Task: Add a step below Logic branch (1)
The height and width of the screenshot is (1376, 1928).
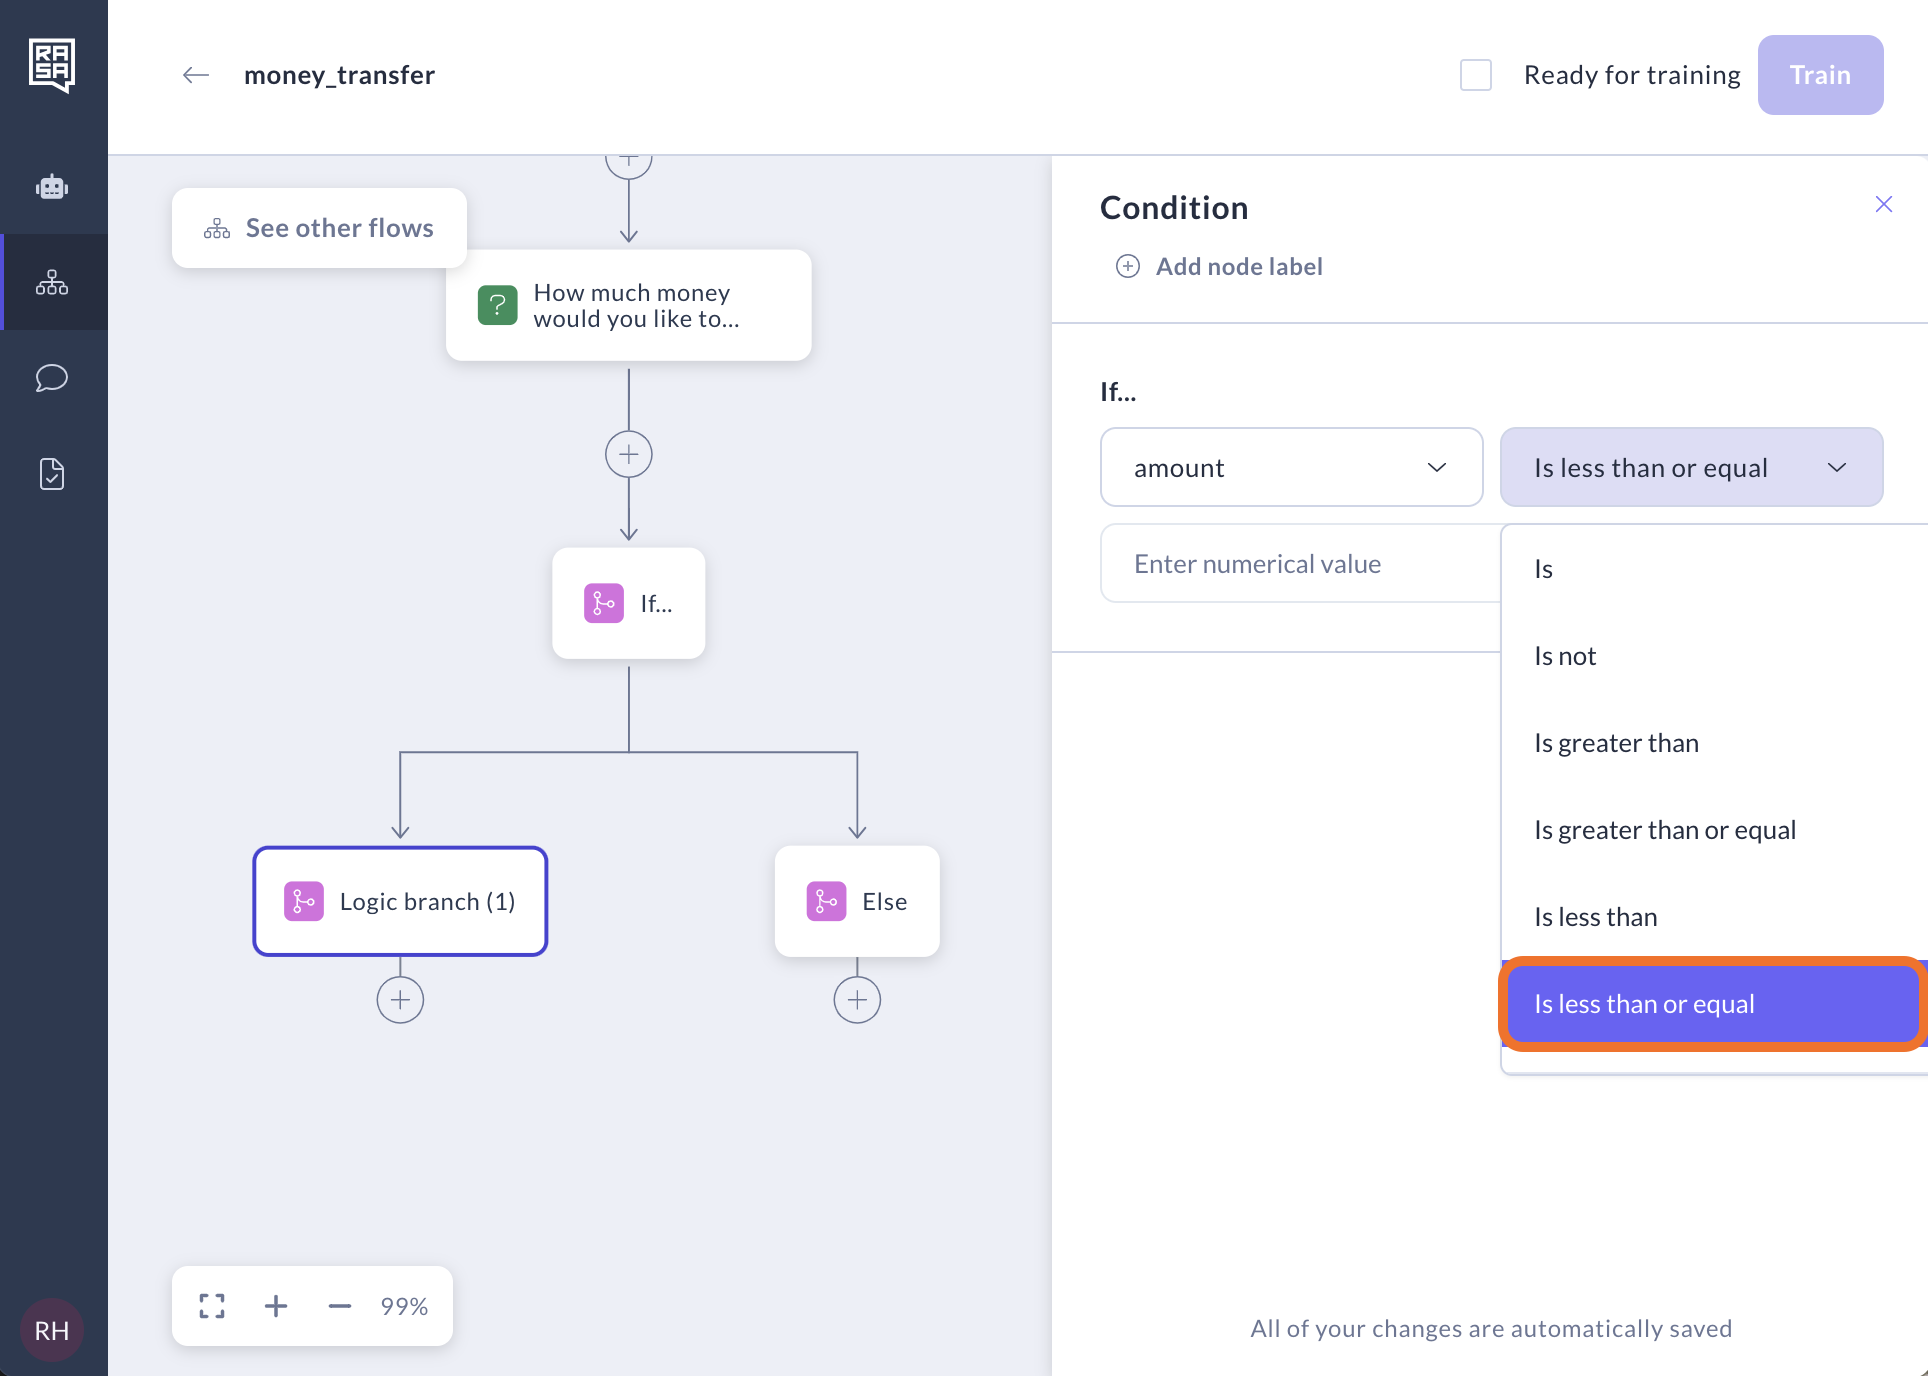Action: [400, 1000]
